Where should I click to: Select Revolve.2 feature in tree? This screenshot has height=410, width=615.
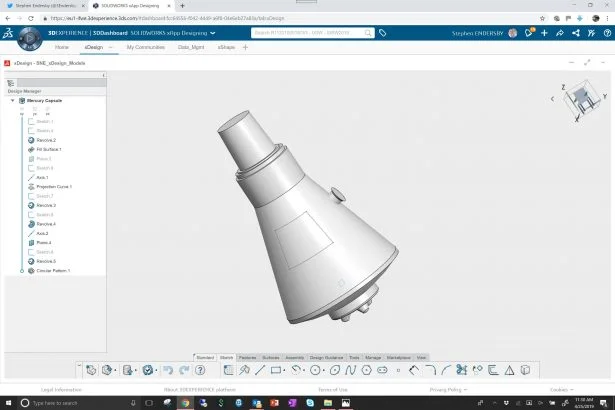tap(46, 140)
